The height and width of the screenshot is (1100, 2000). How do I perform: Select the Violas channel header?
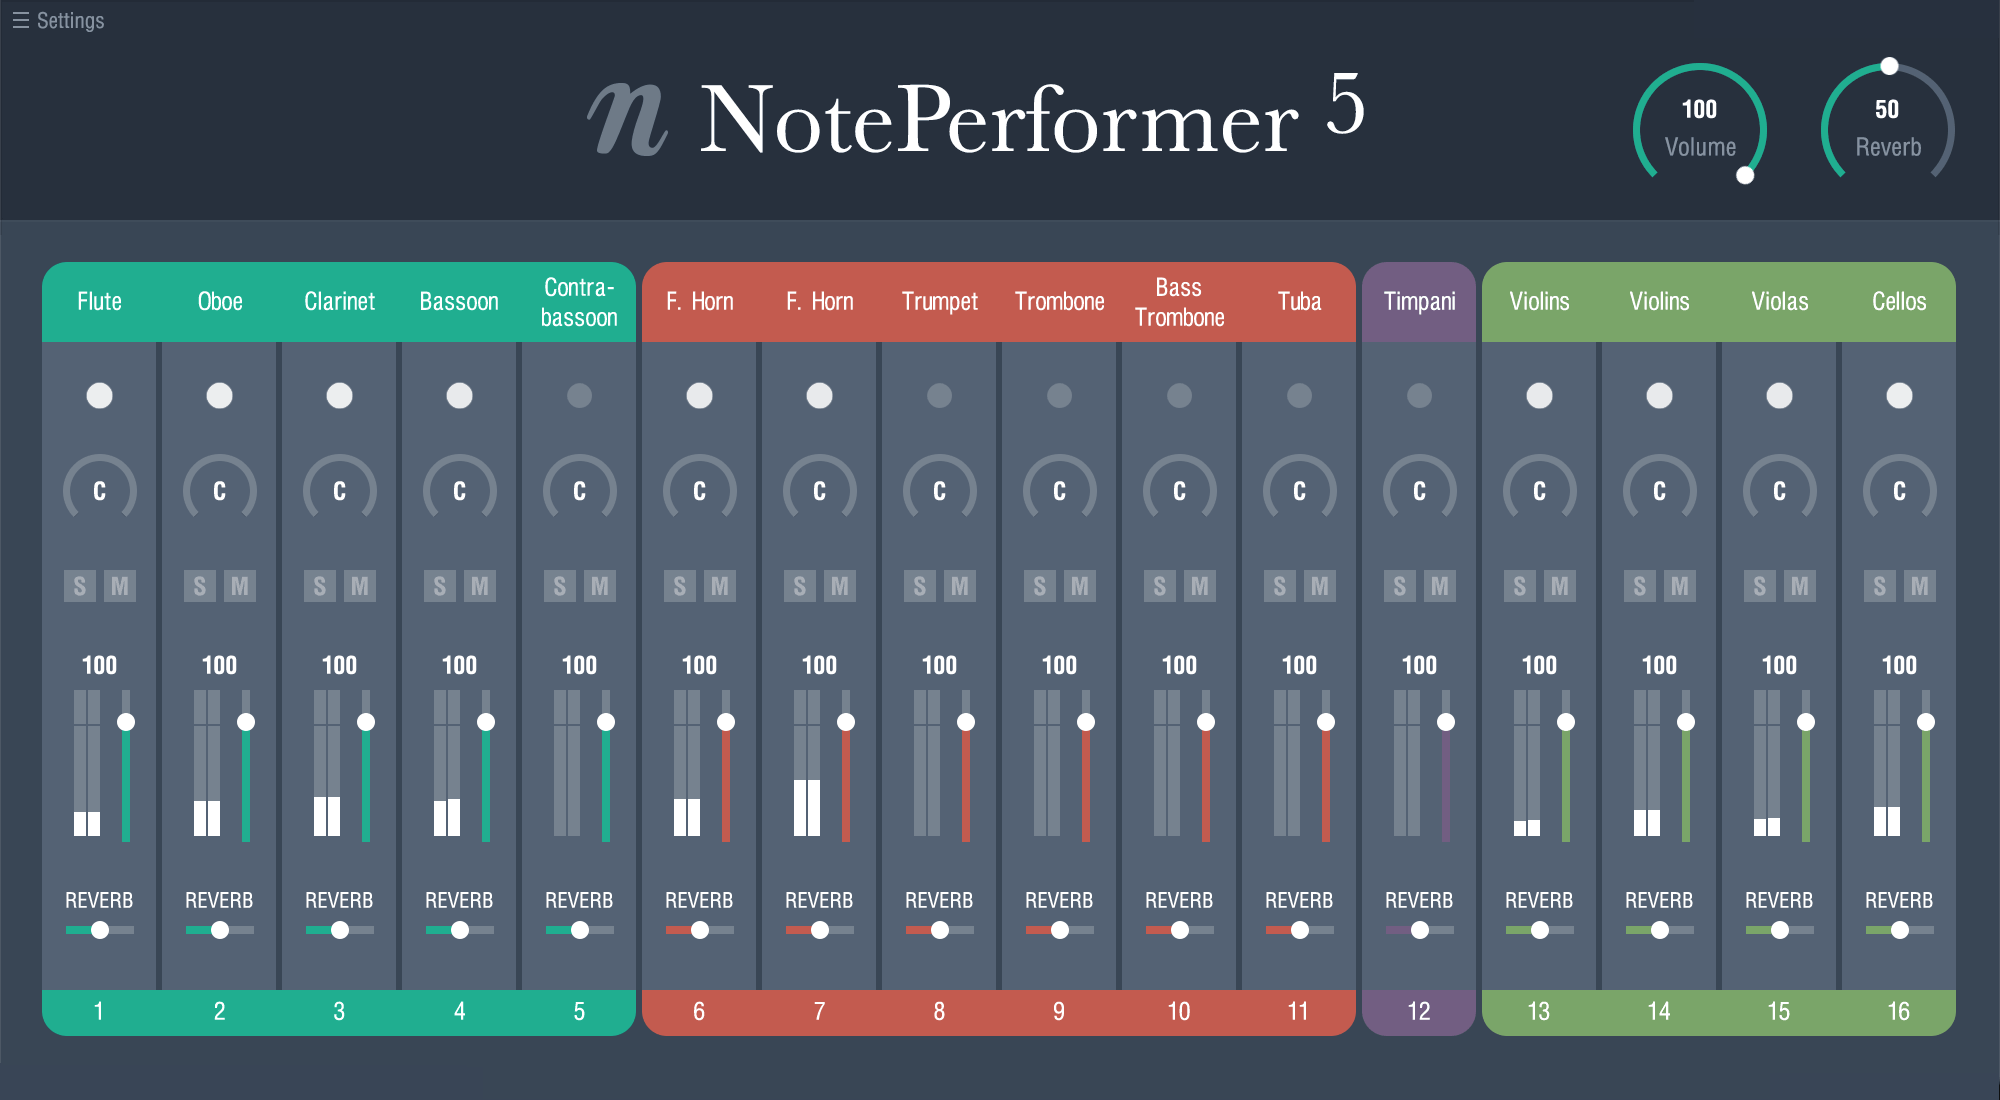pyautogui.click(x=1779, y=302)
